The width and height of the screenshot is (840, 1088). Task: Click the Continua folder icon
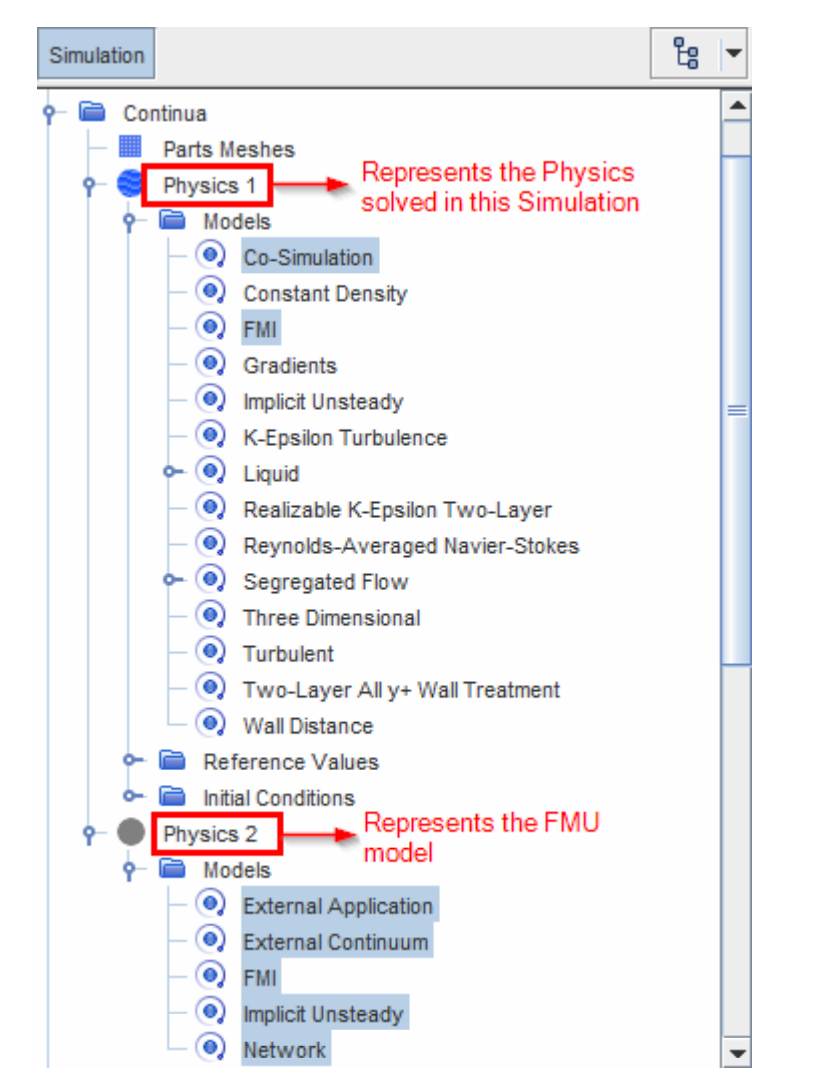click(92, 112)
